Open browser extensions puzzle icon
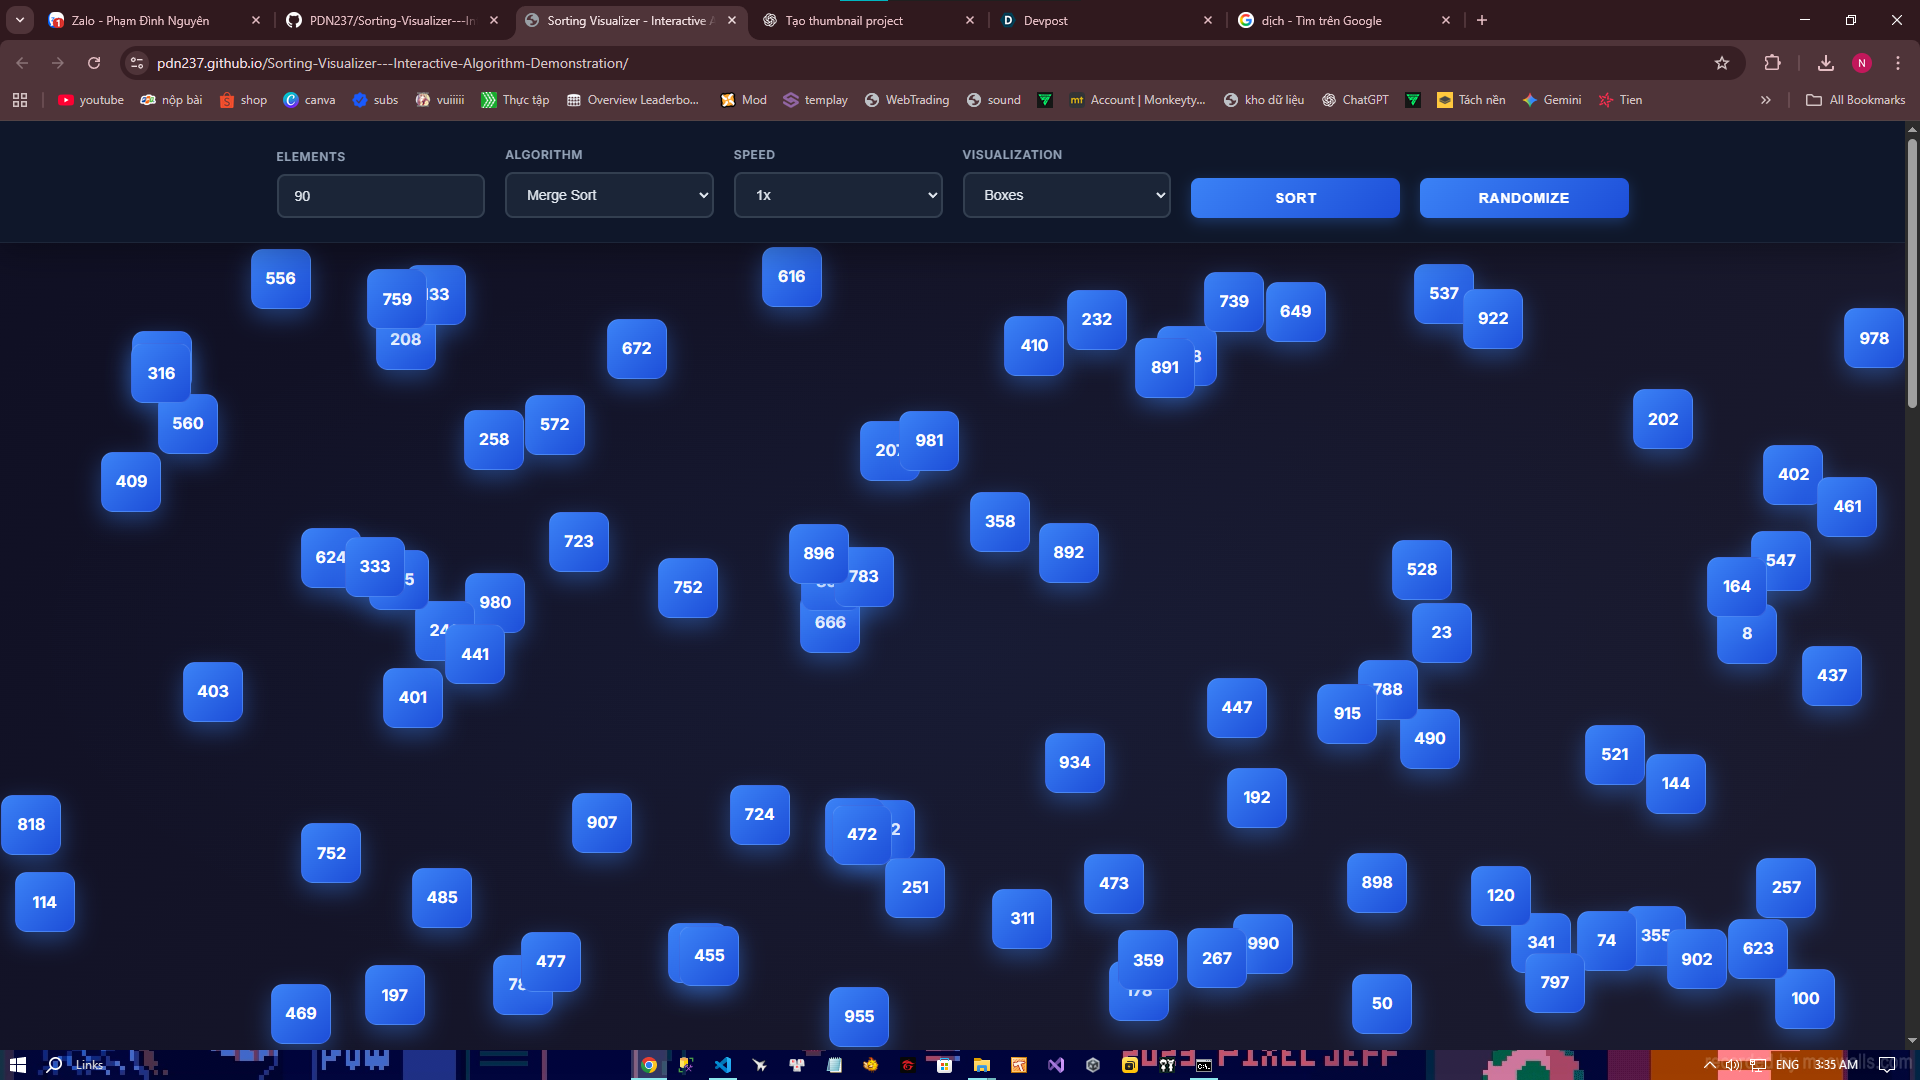 [1772, 63]
